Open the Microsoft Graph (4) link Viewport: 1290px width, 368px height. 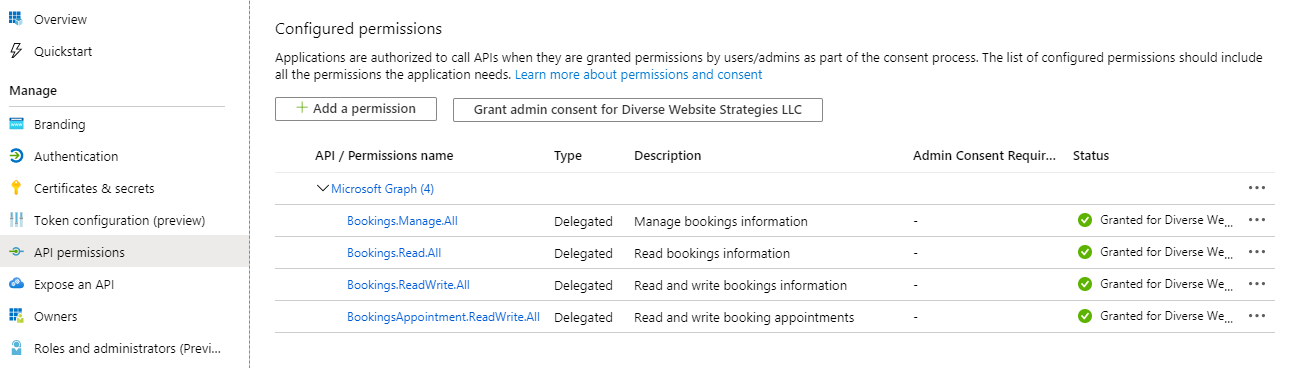pyautogui.click(x=382, y=188)
